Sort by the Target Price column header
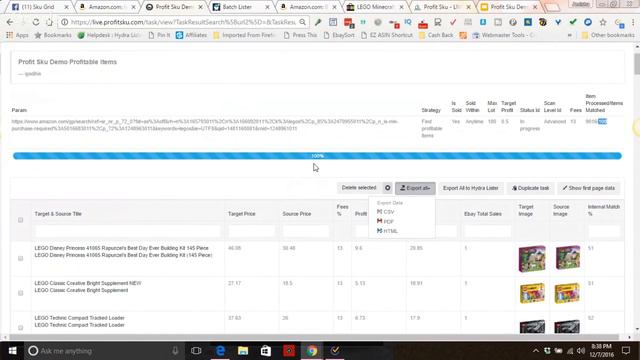The image size is (640, 360). pos(241,214)
